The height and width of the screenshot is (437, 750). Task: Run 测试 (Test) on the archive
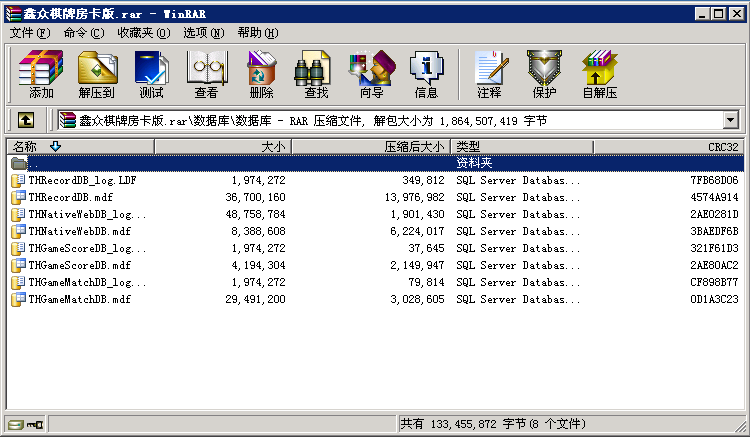pyautogui.click(x=151, y=75)
